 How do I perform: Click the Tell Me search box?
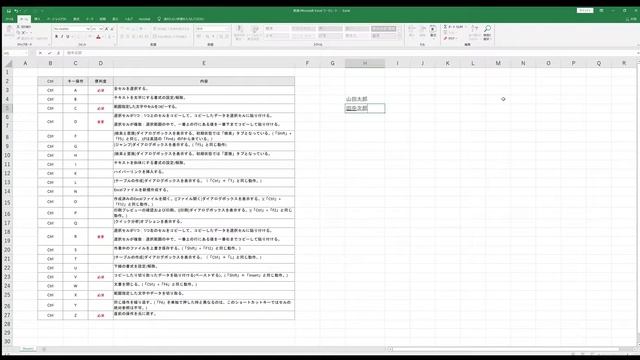coord(181,19)
